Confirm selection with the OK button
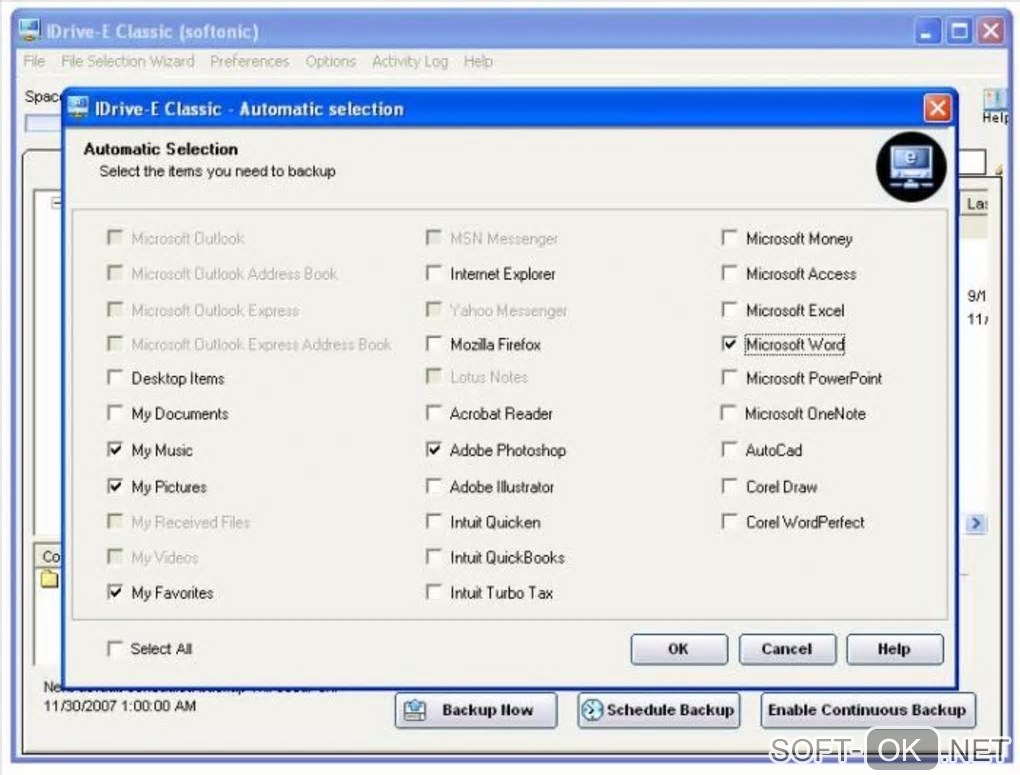Screen dimensions: 1020x775 678,649
